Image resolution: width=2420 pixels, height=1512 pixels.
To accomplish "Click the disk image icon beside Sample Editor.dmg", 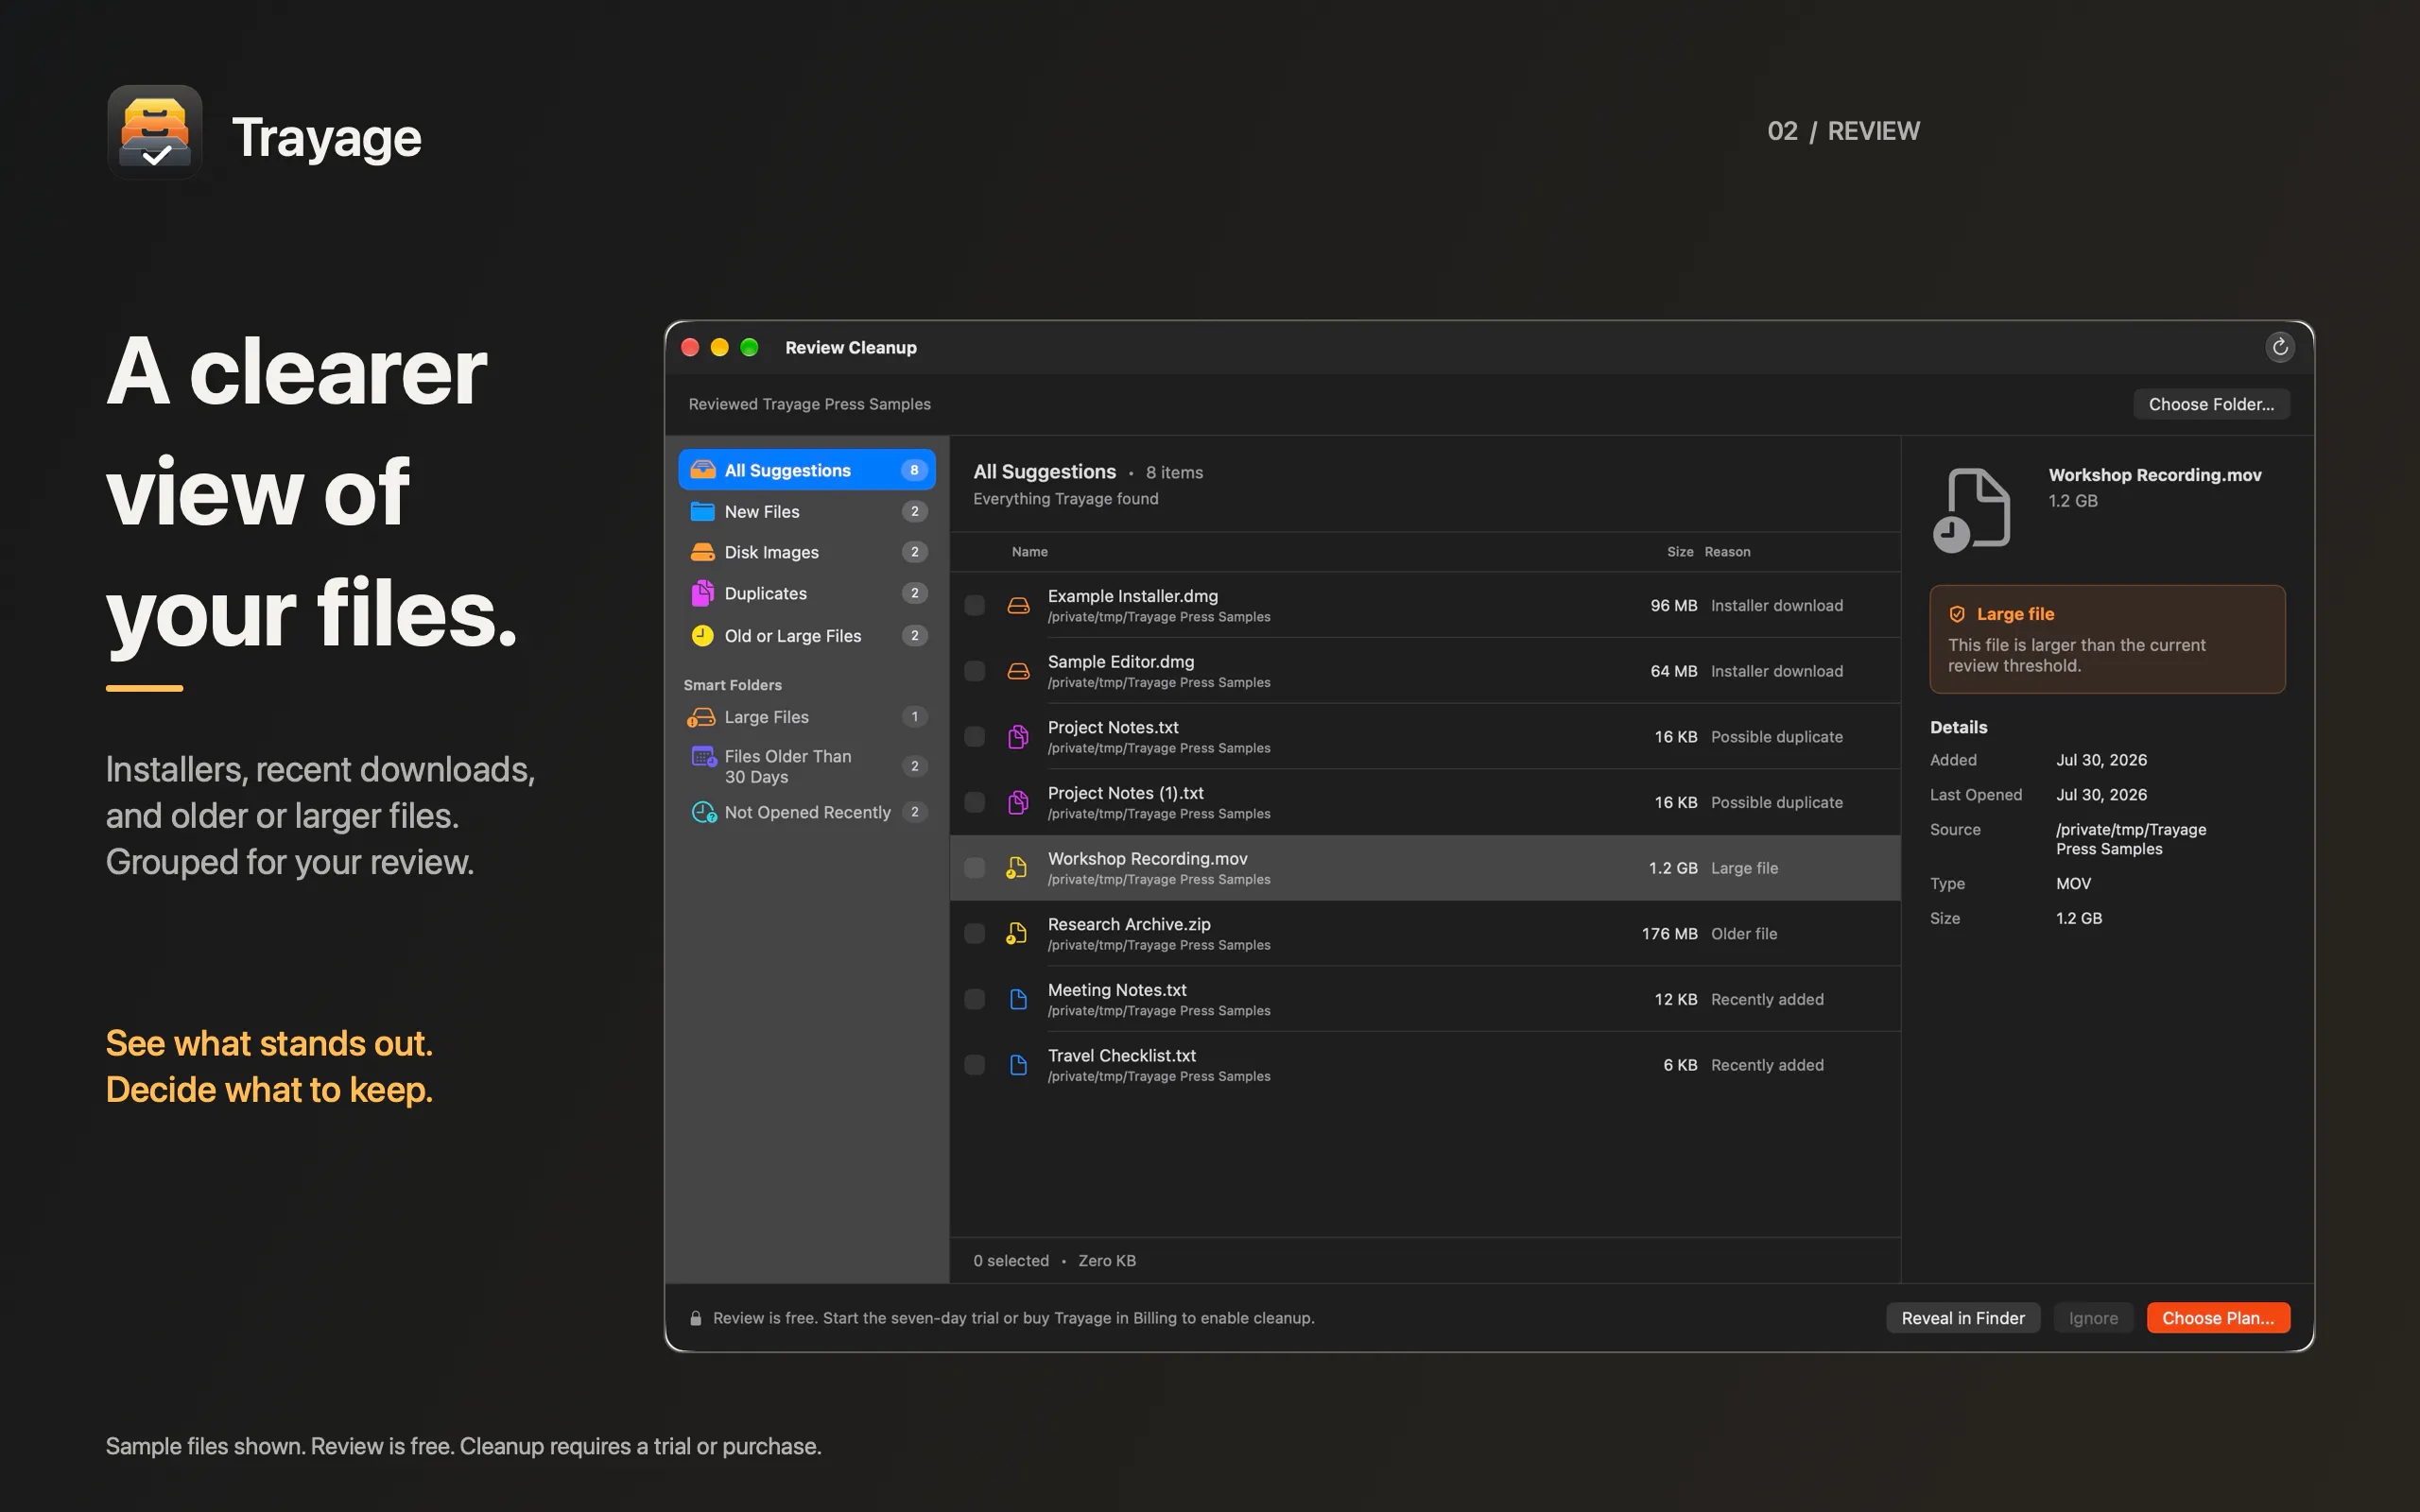I will pos(1018,671).
